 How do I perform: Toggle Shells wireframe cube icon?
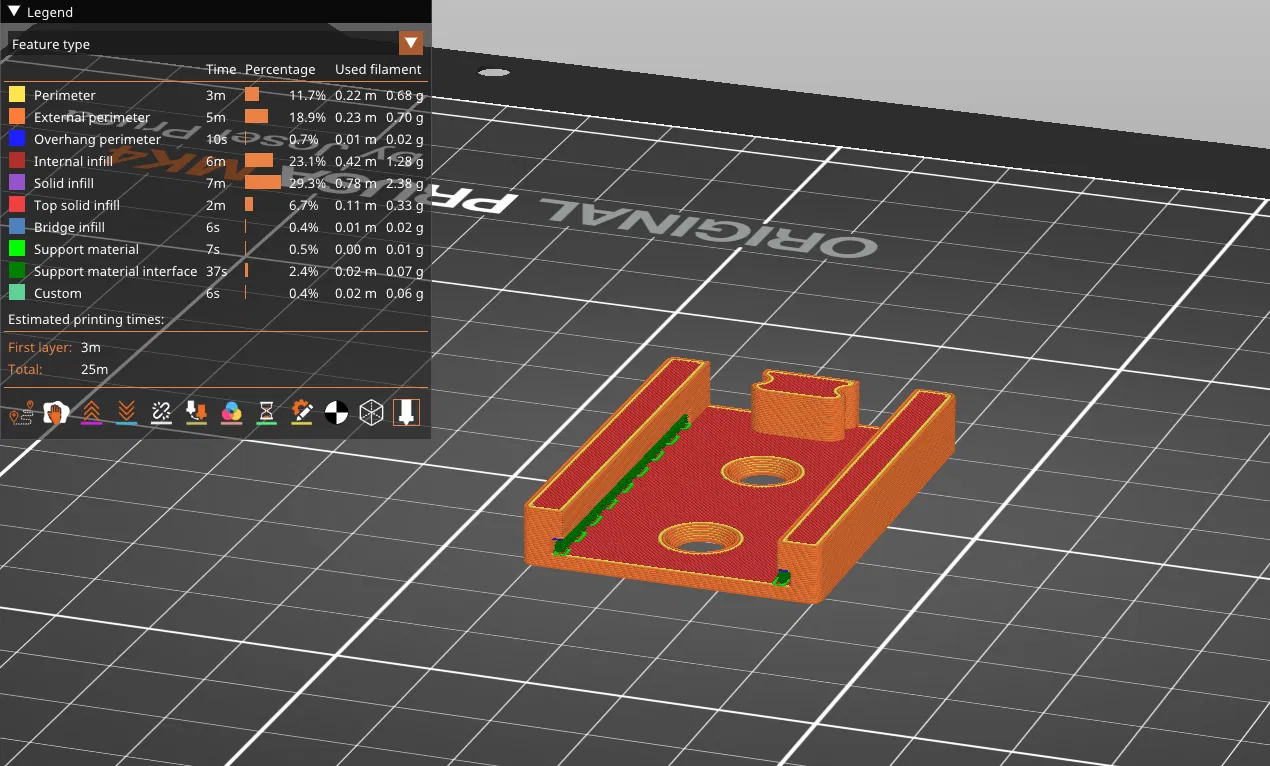(371, 412)
